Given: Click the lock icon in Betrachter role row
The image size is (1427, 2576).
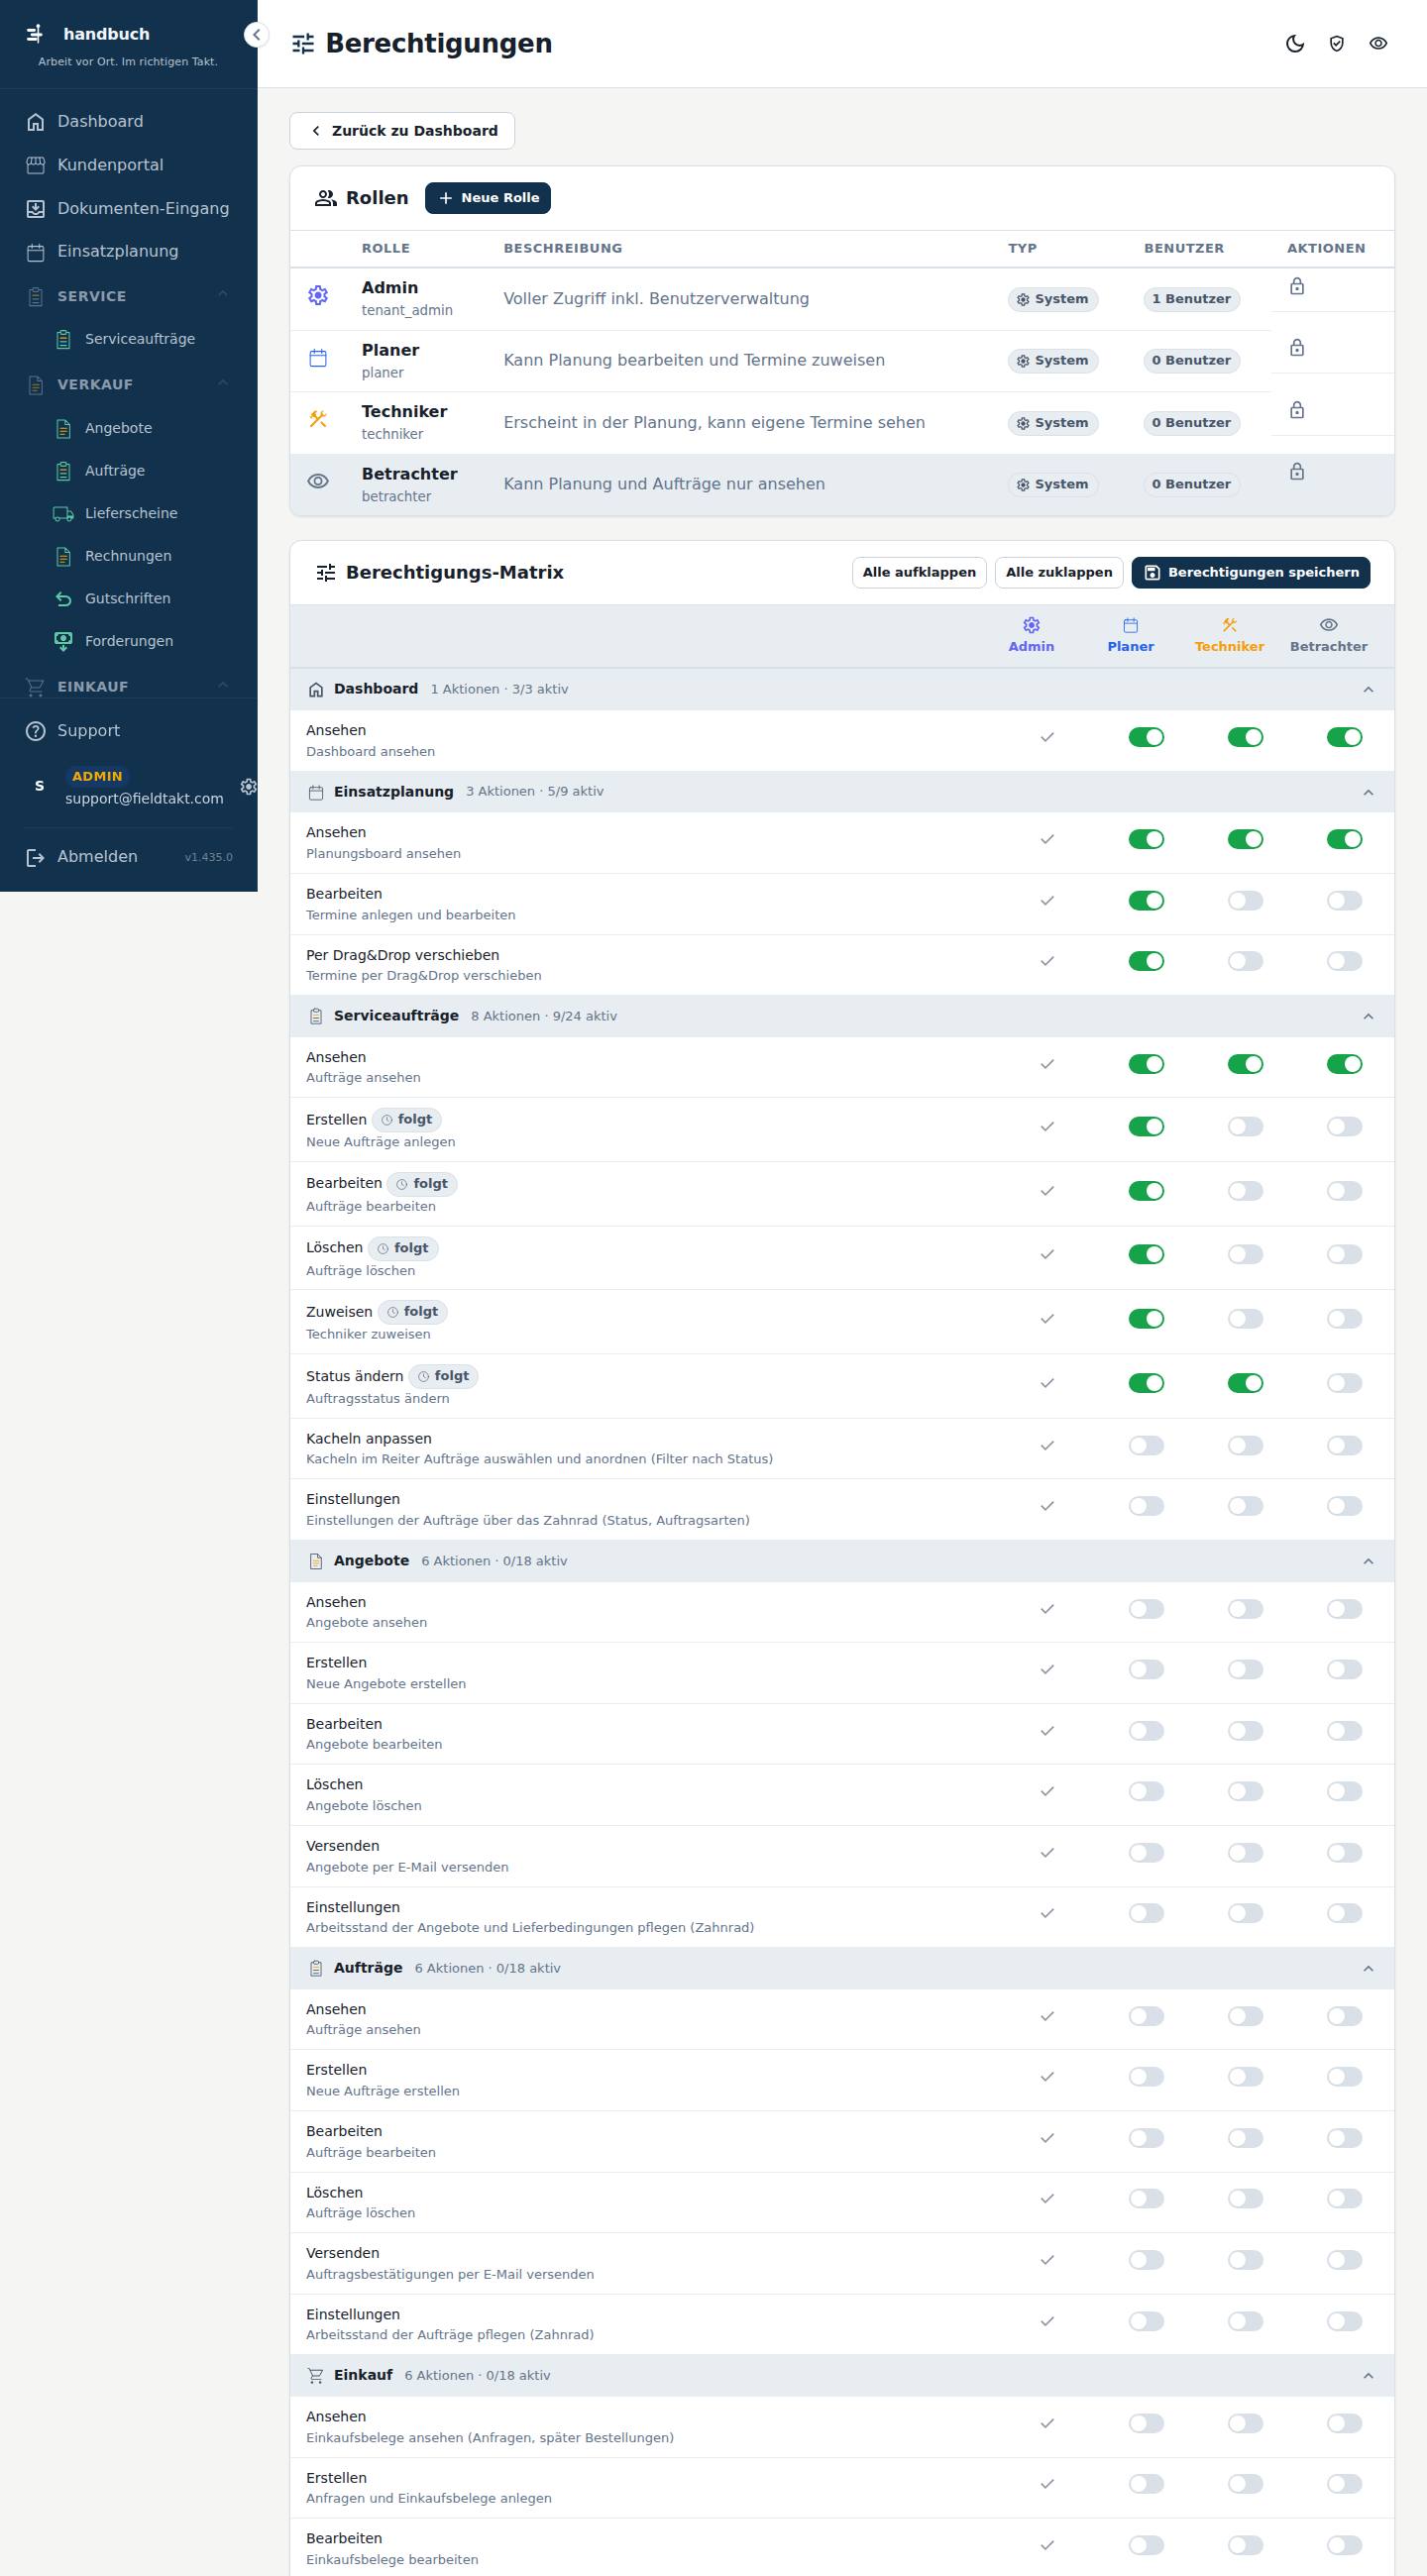Looking at the screenshot, I should point(1297,472).
